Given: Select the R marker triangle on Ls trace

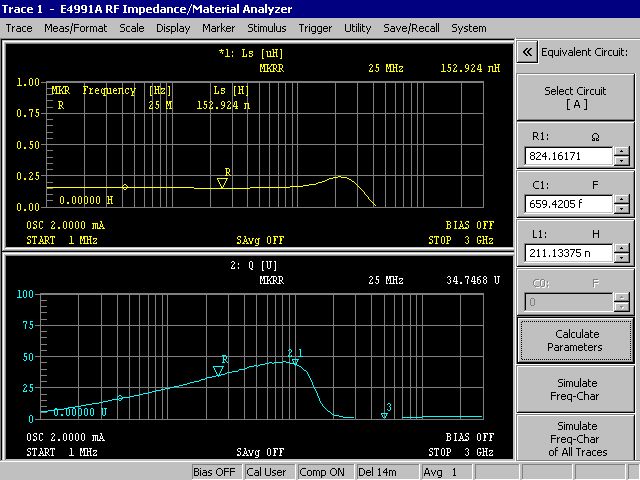Looking at the screenshot, I should [223, 182].
